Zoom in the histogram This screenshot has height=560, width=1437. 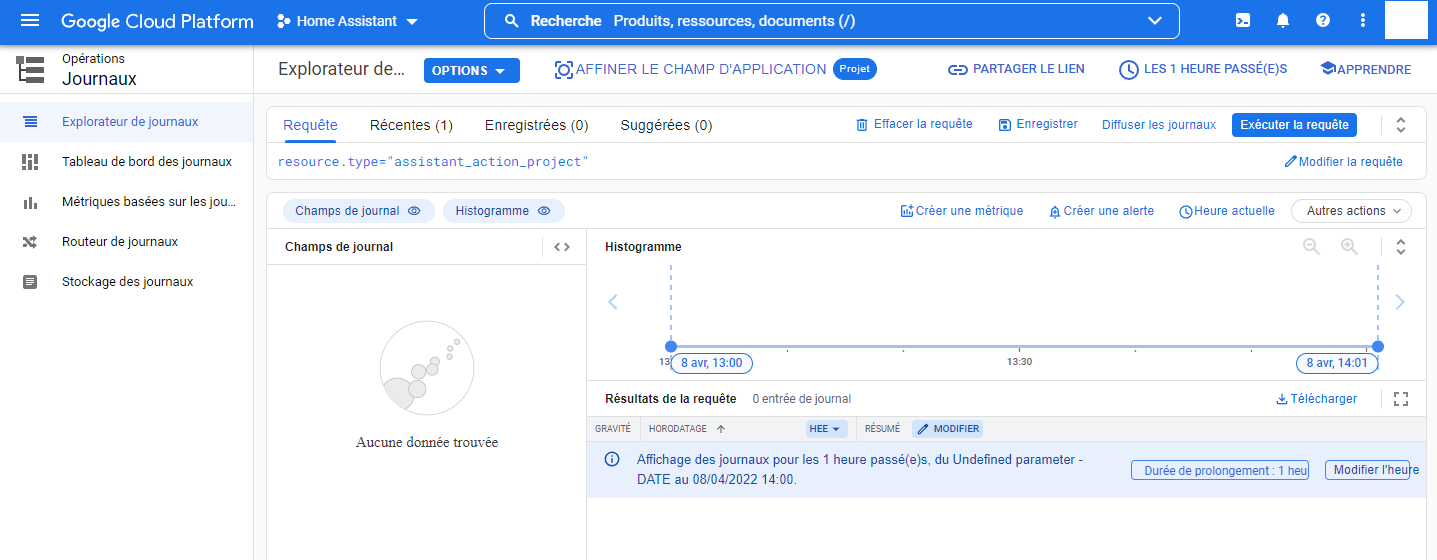[x=1349, y=247]
